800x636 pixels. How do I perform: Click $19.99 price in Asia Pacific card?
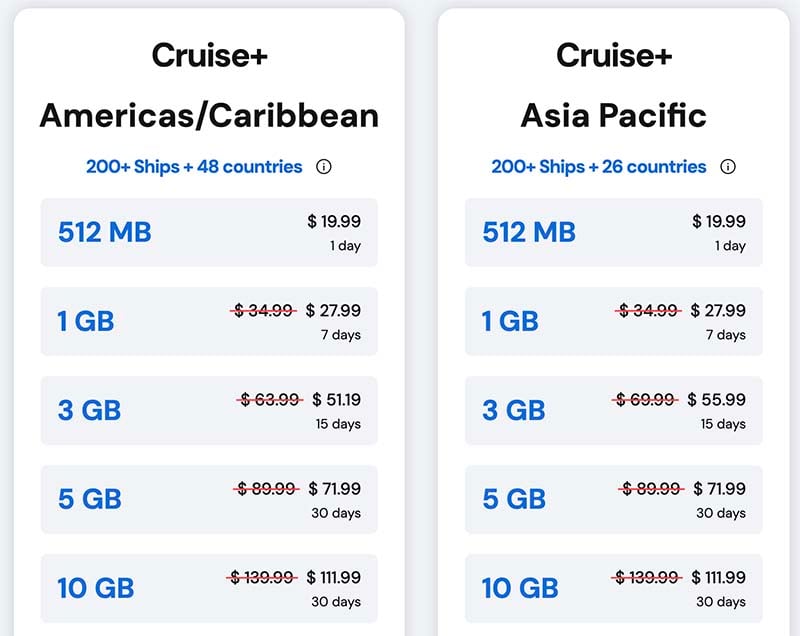[x=719, y=221]
